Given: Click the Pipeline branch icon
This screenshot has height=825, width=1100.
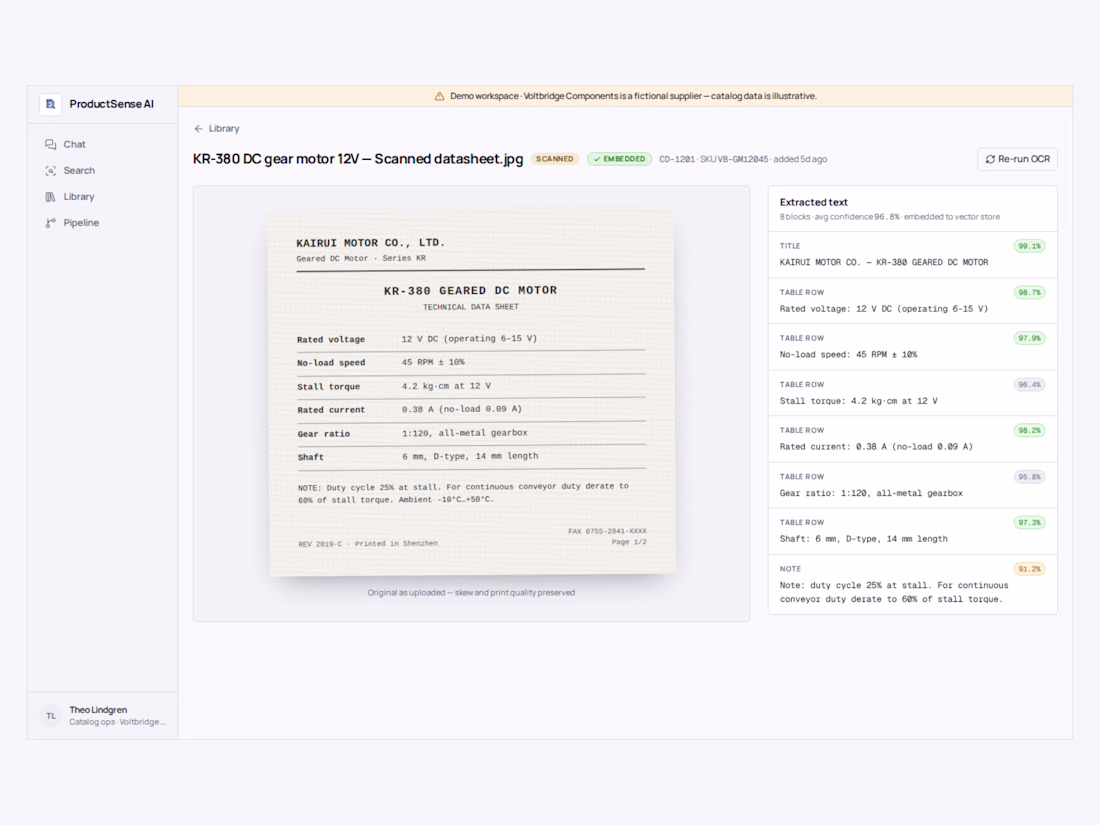Looking at the screenshot, I should (51, 223).
